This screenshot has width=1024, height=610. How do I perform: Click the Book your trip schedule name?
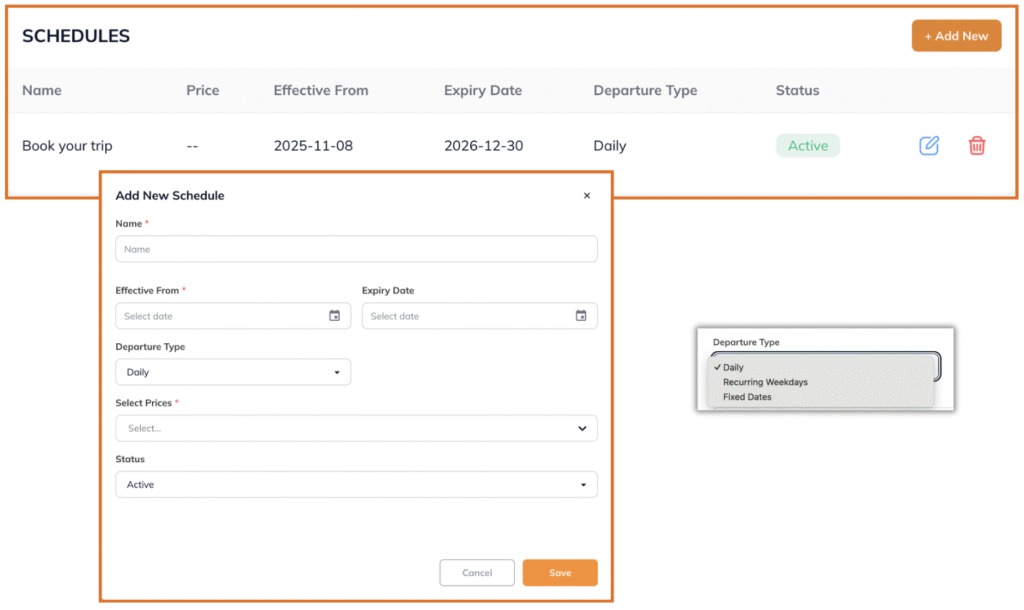(67, 146)
